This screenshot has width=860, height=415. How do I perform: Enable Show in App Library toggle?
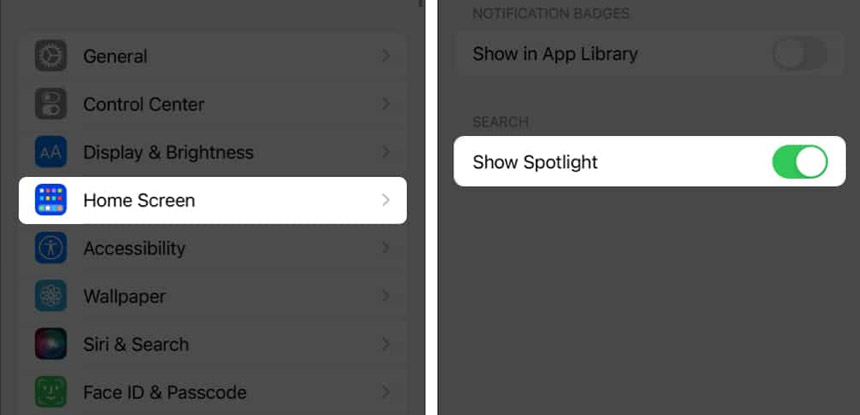[x=800, y=54]
